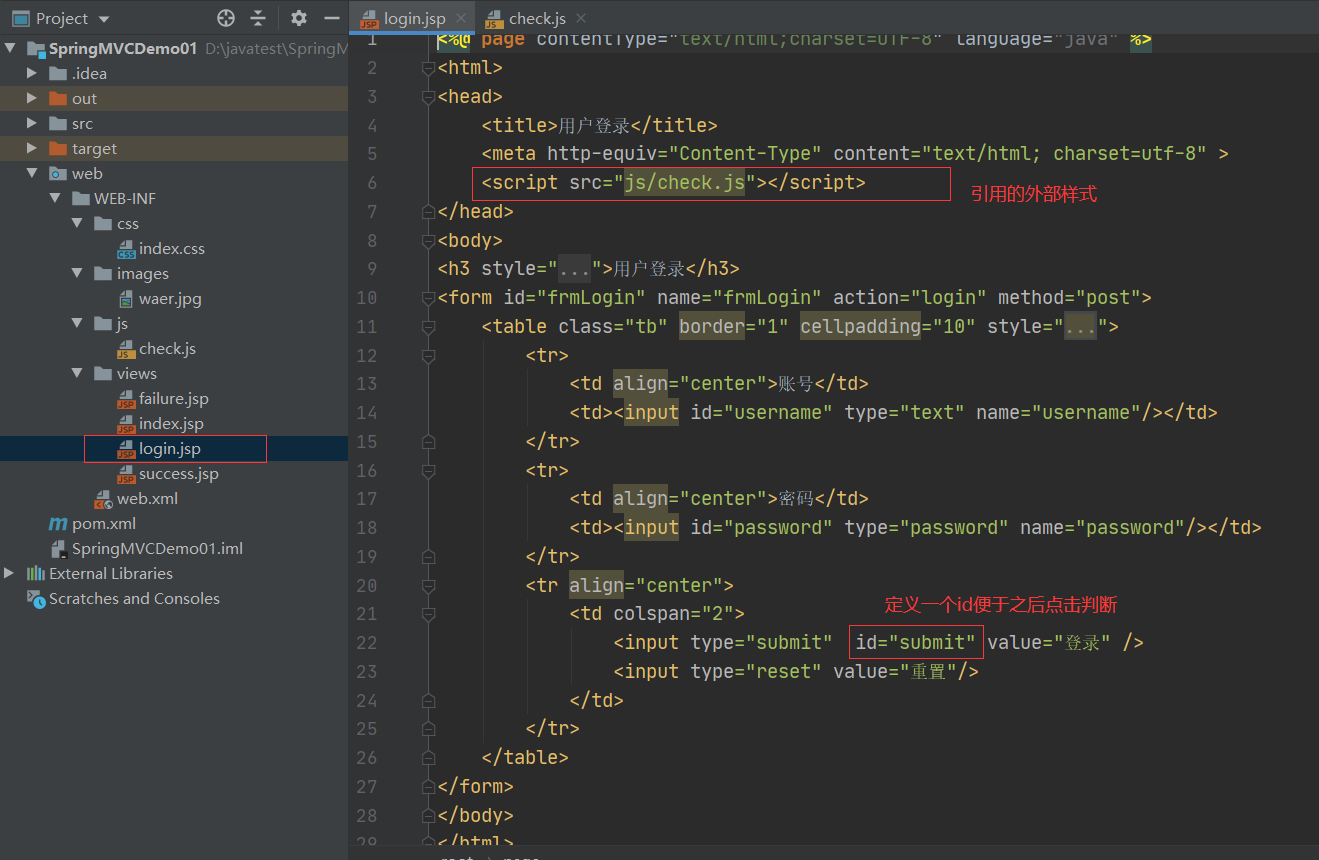
Task: Locate the opened file in the Project tree
Action: [x=226, y=18]
